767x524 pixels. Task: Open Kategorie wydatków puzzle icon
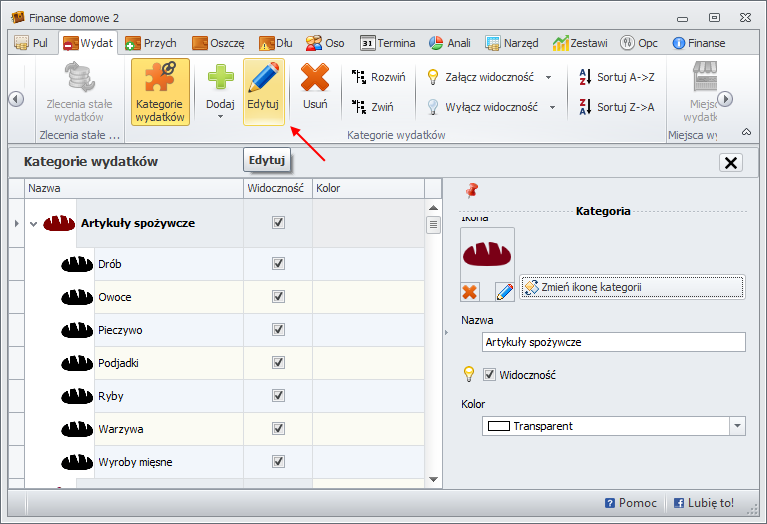[160, 80]
